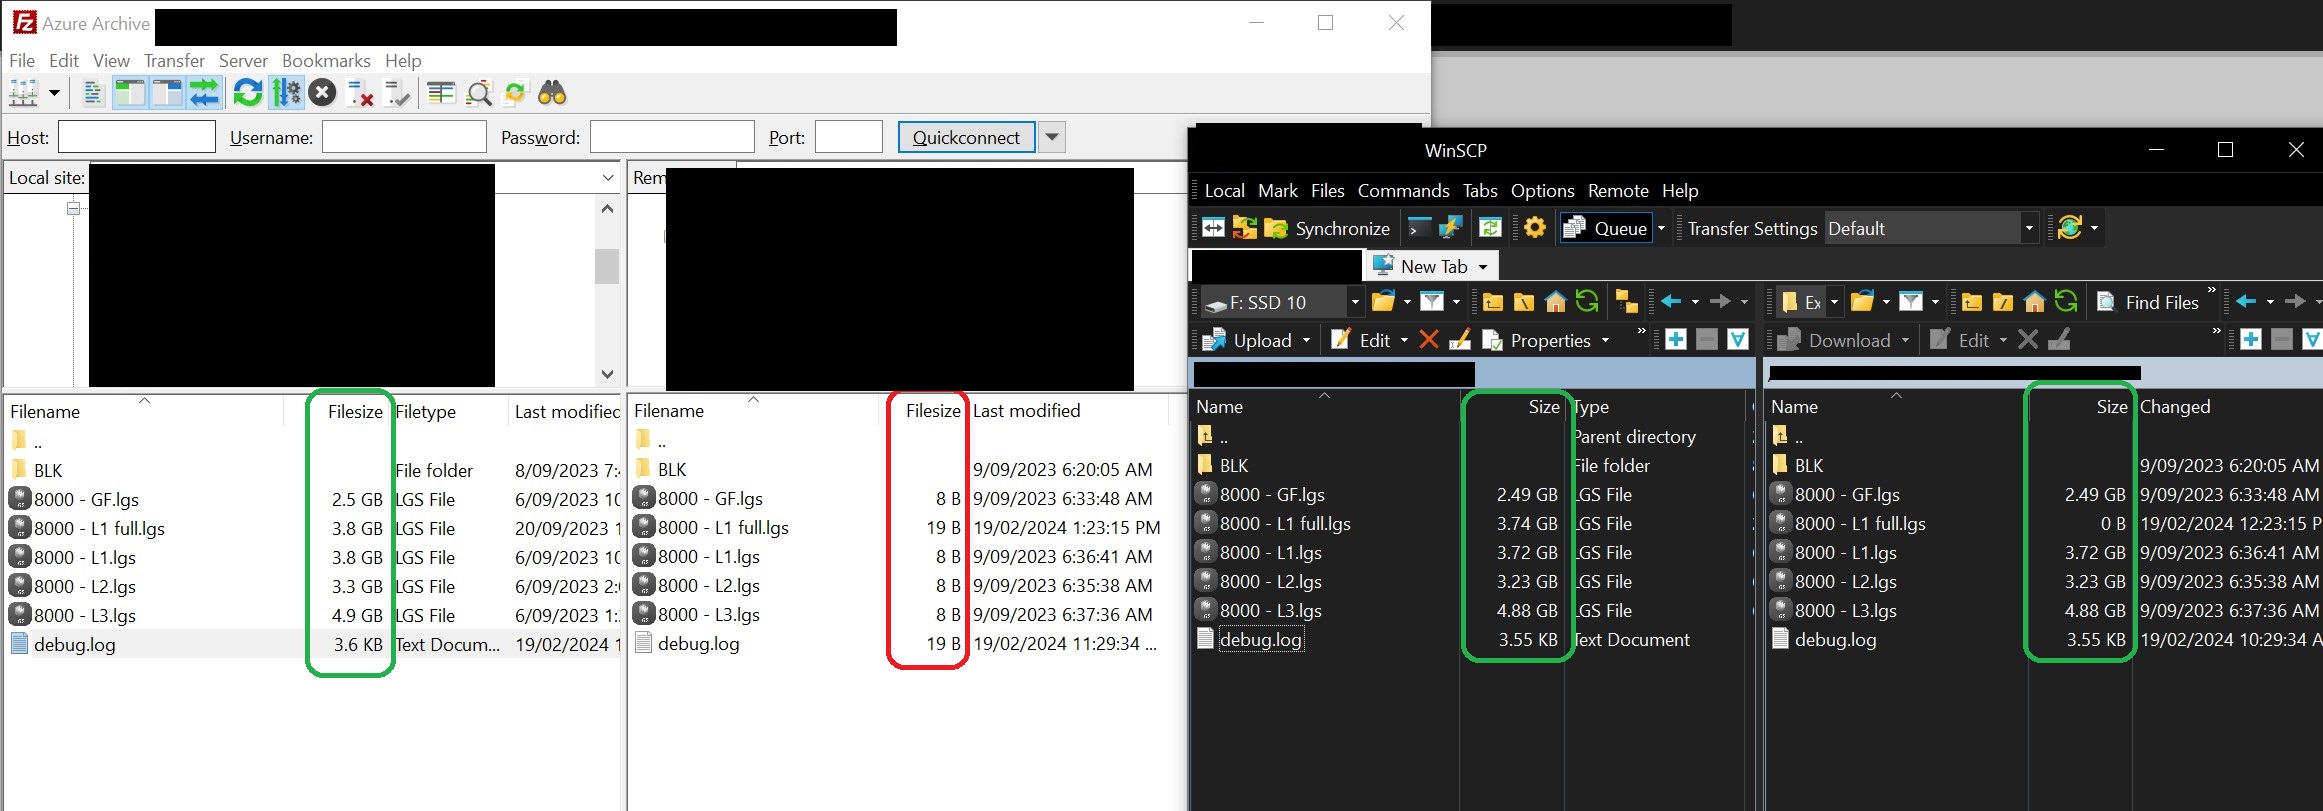Toggle WinSCP Queue button
The height and width of the screenshot is (811, 2323).
point(1605,228)
